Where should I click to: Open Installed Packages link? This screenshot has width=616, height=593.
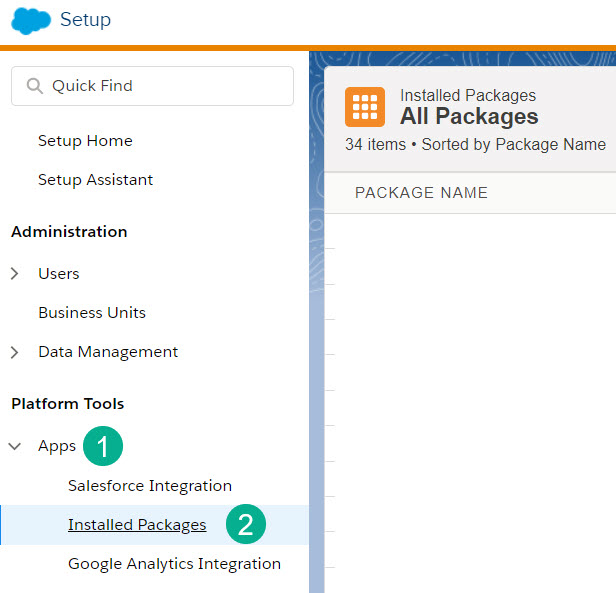click(137, 525)
